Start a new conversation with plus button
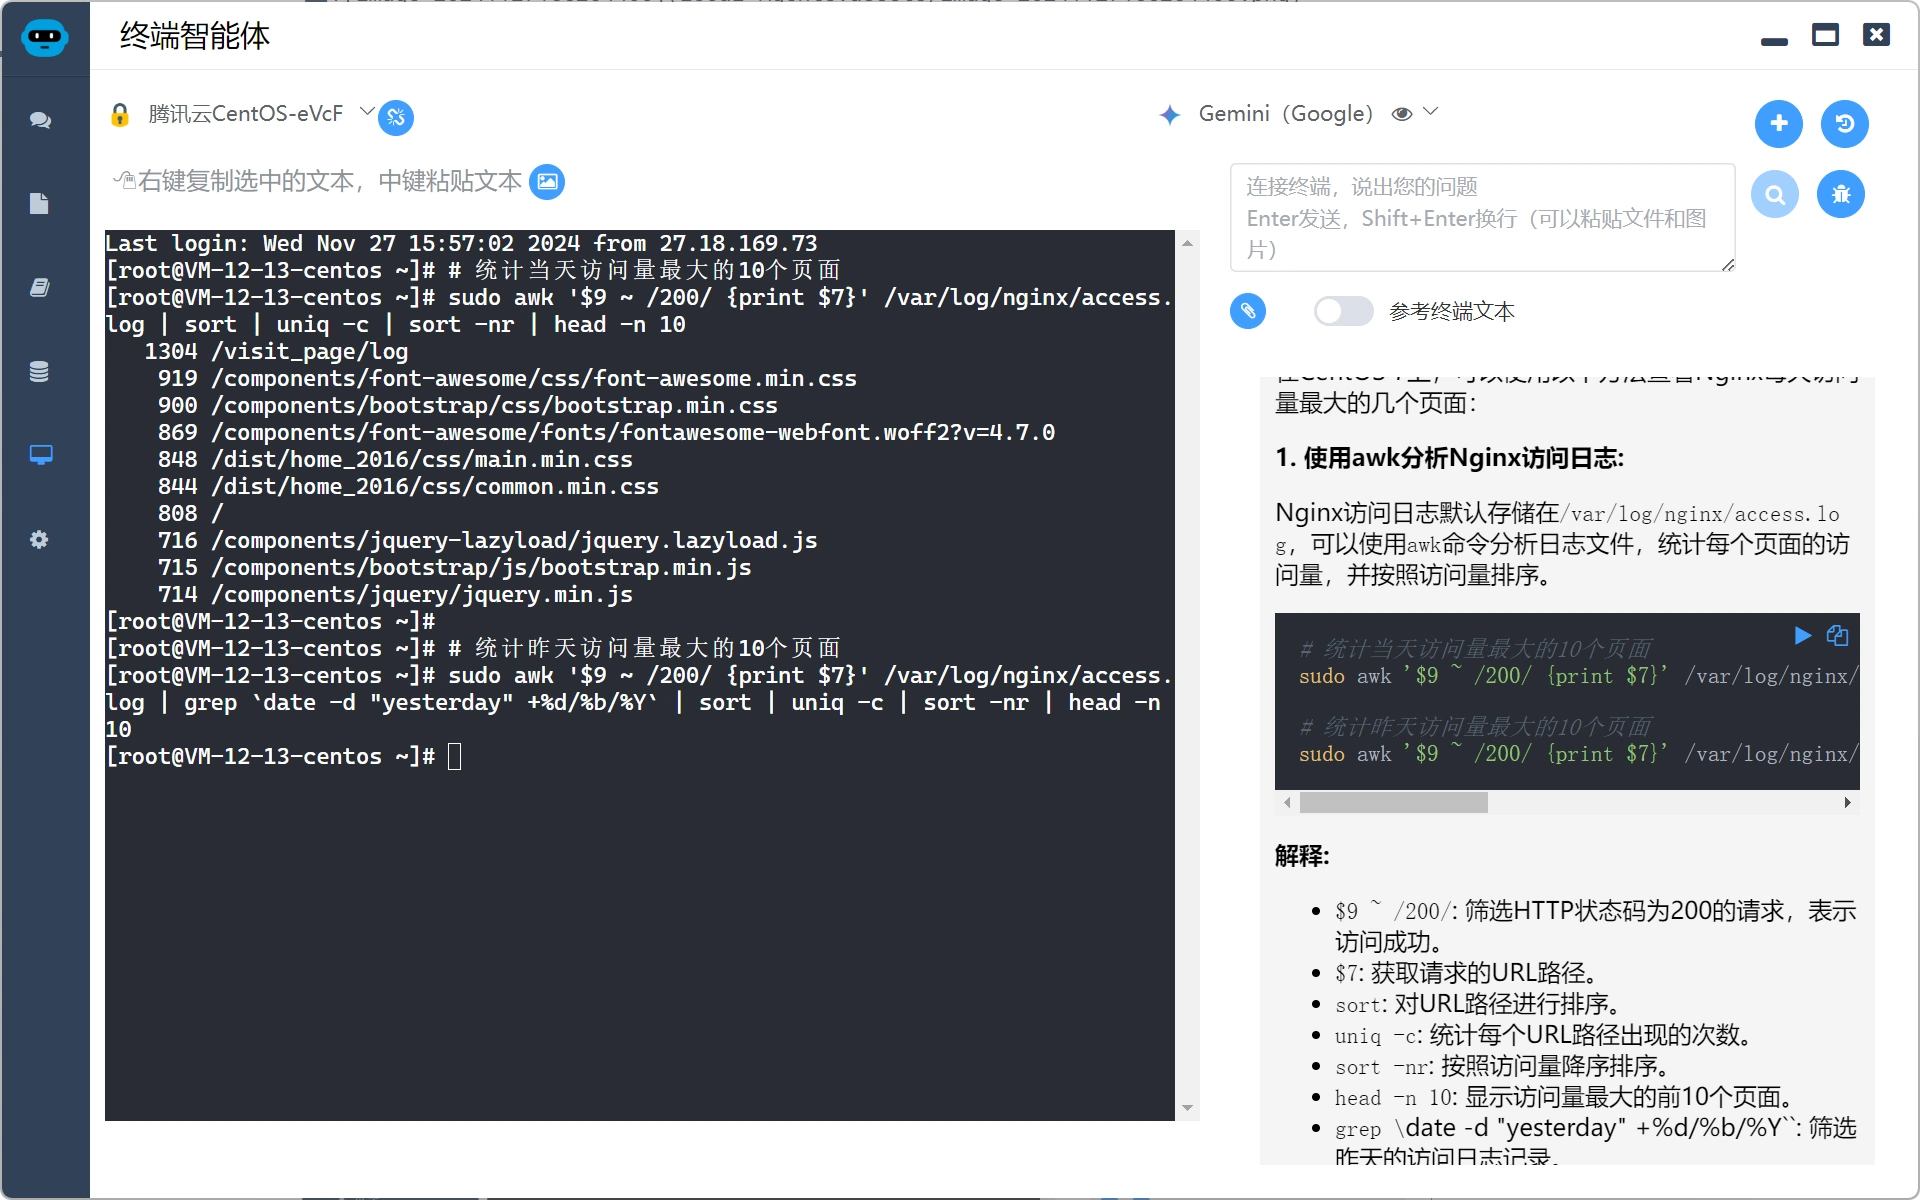The height and width of the screenshot is (1200, 1920). [1779, 123]
